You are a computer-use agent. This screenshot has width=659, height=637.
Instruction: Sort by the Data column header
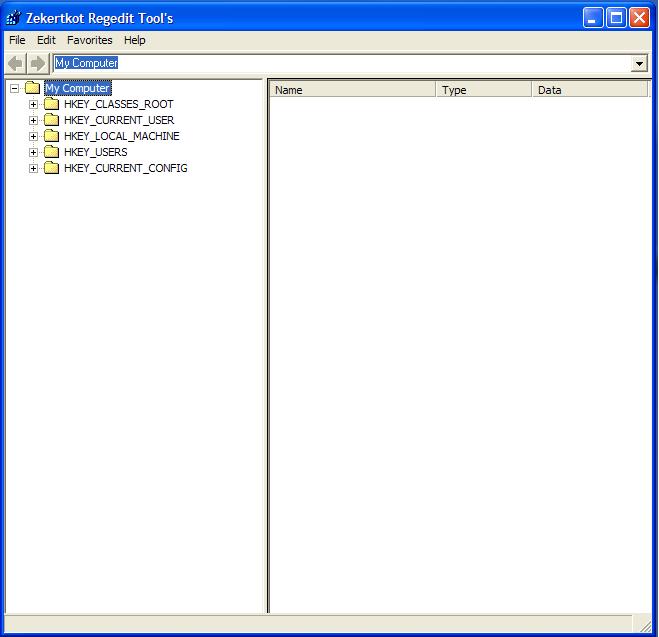590,89
